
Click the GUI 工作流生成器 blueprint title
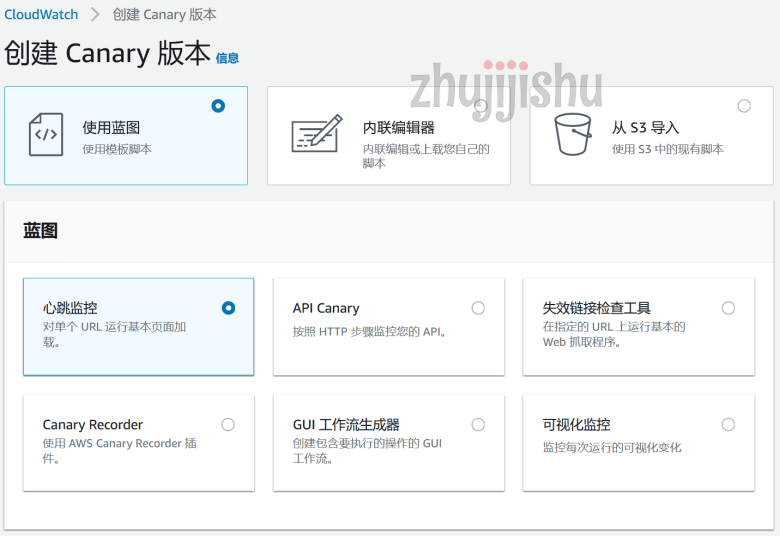click(346, 425)
